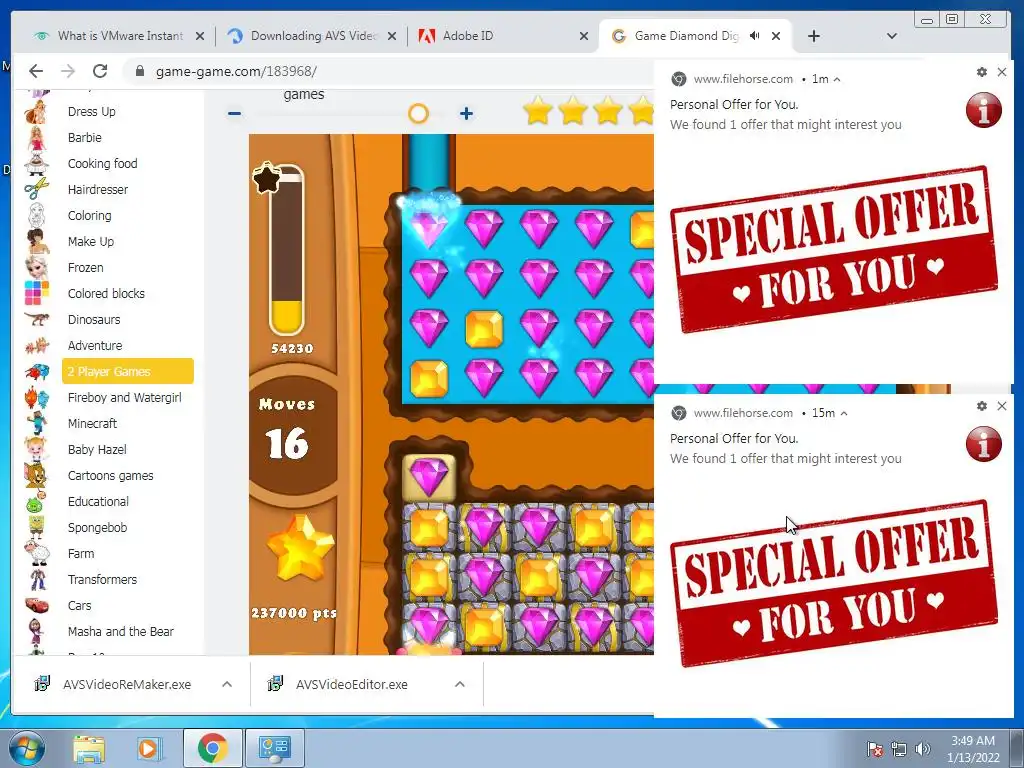
Task: Close the What is VMware Instant tab
Action: (x=200, y=37)
